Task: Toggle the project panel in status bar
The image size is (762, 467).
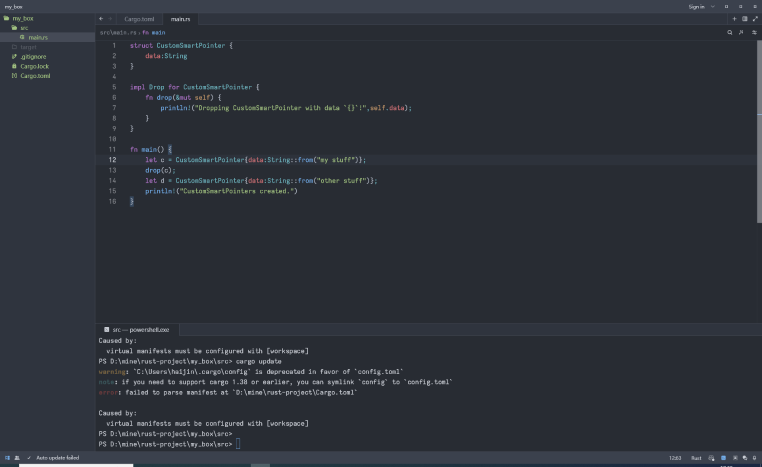Action: (7, 458)
